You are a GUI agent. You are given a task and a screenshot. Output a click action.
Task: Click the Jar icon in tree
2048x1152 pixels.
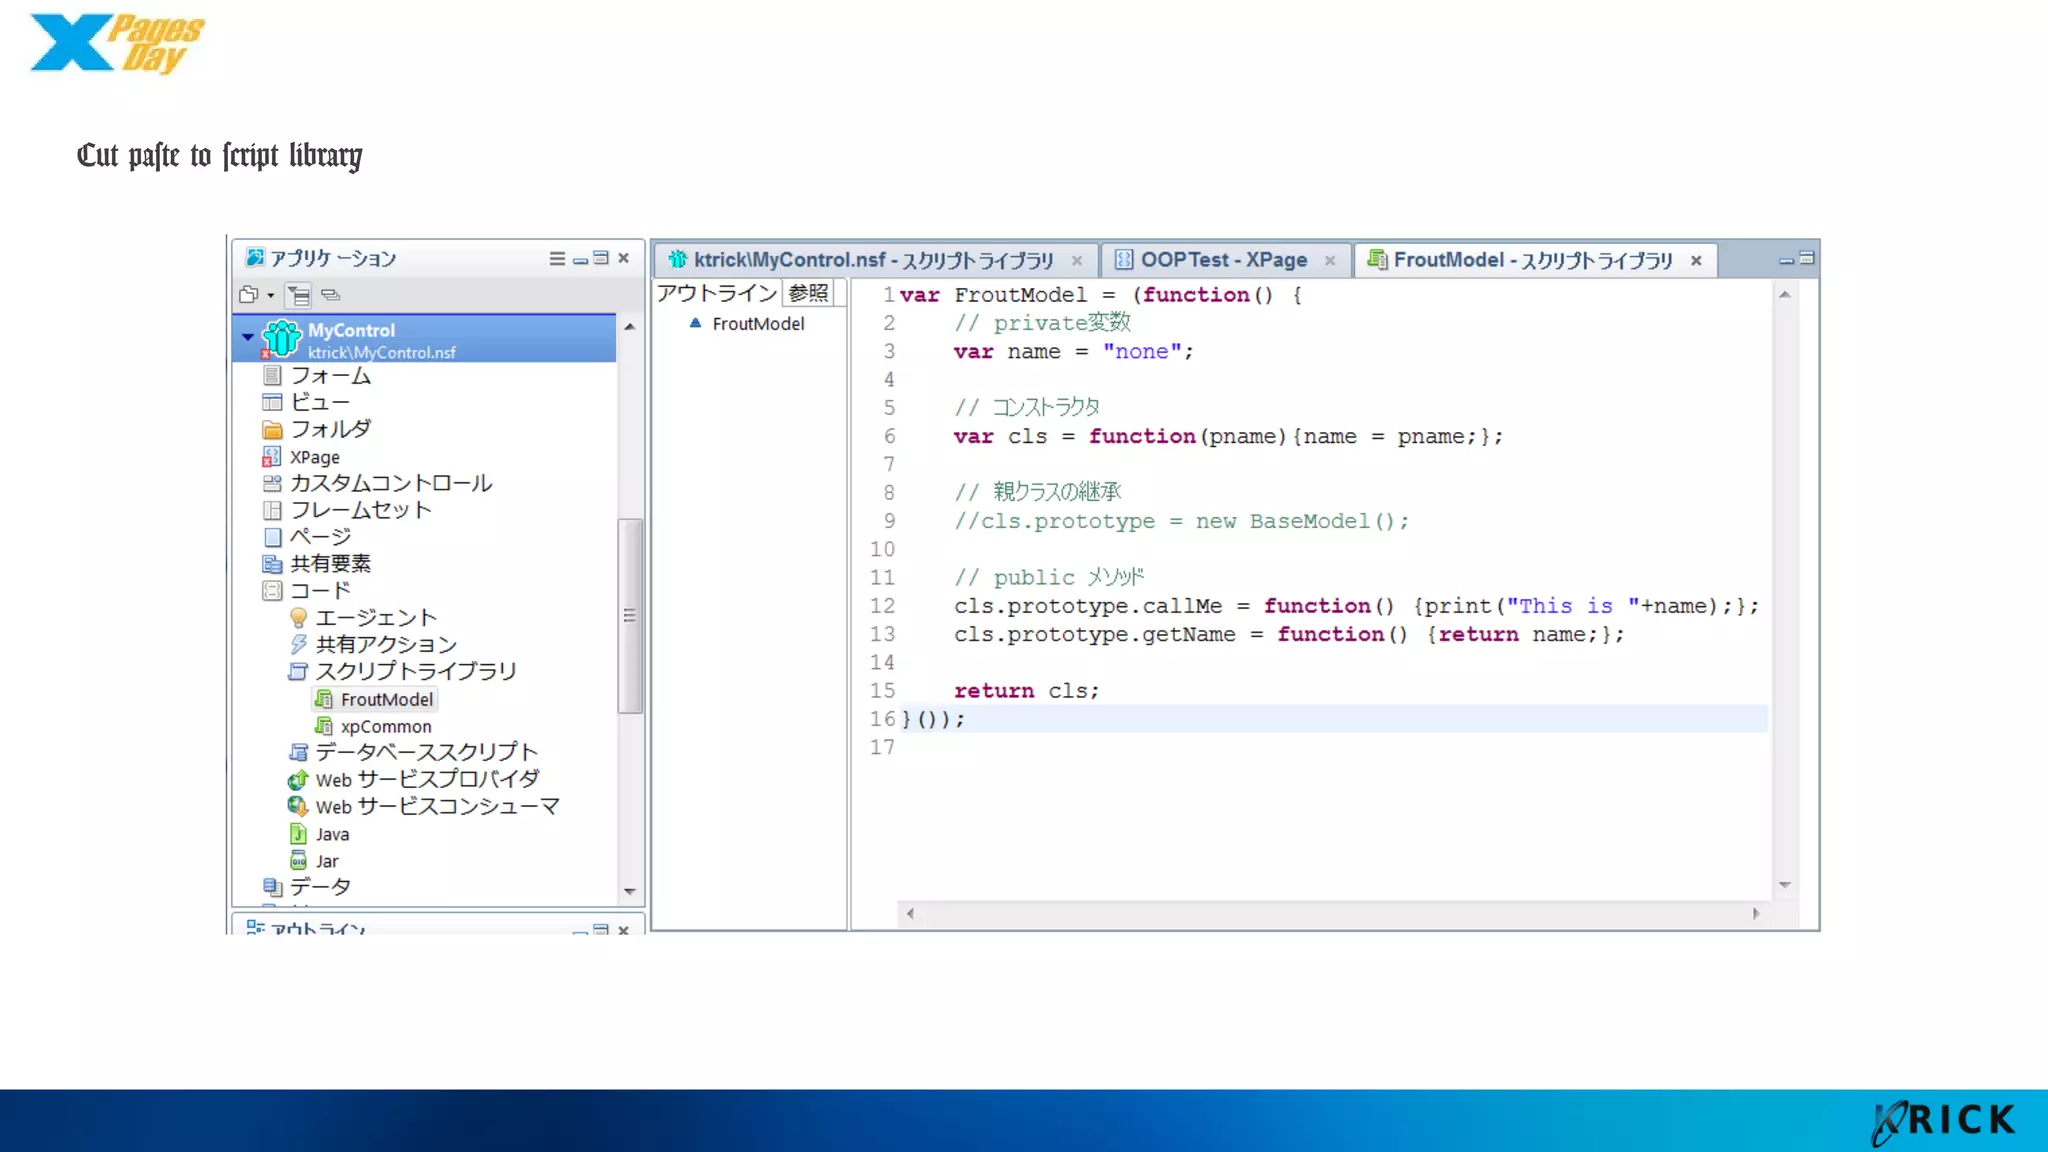coord(298,861)
